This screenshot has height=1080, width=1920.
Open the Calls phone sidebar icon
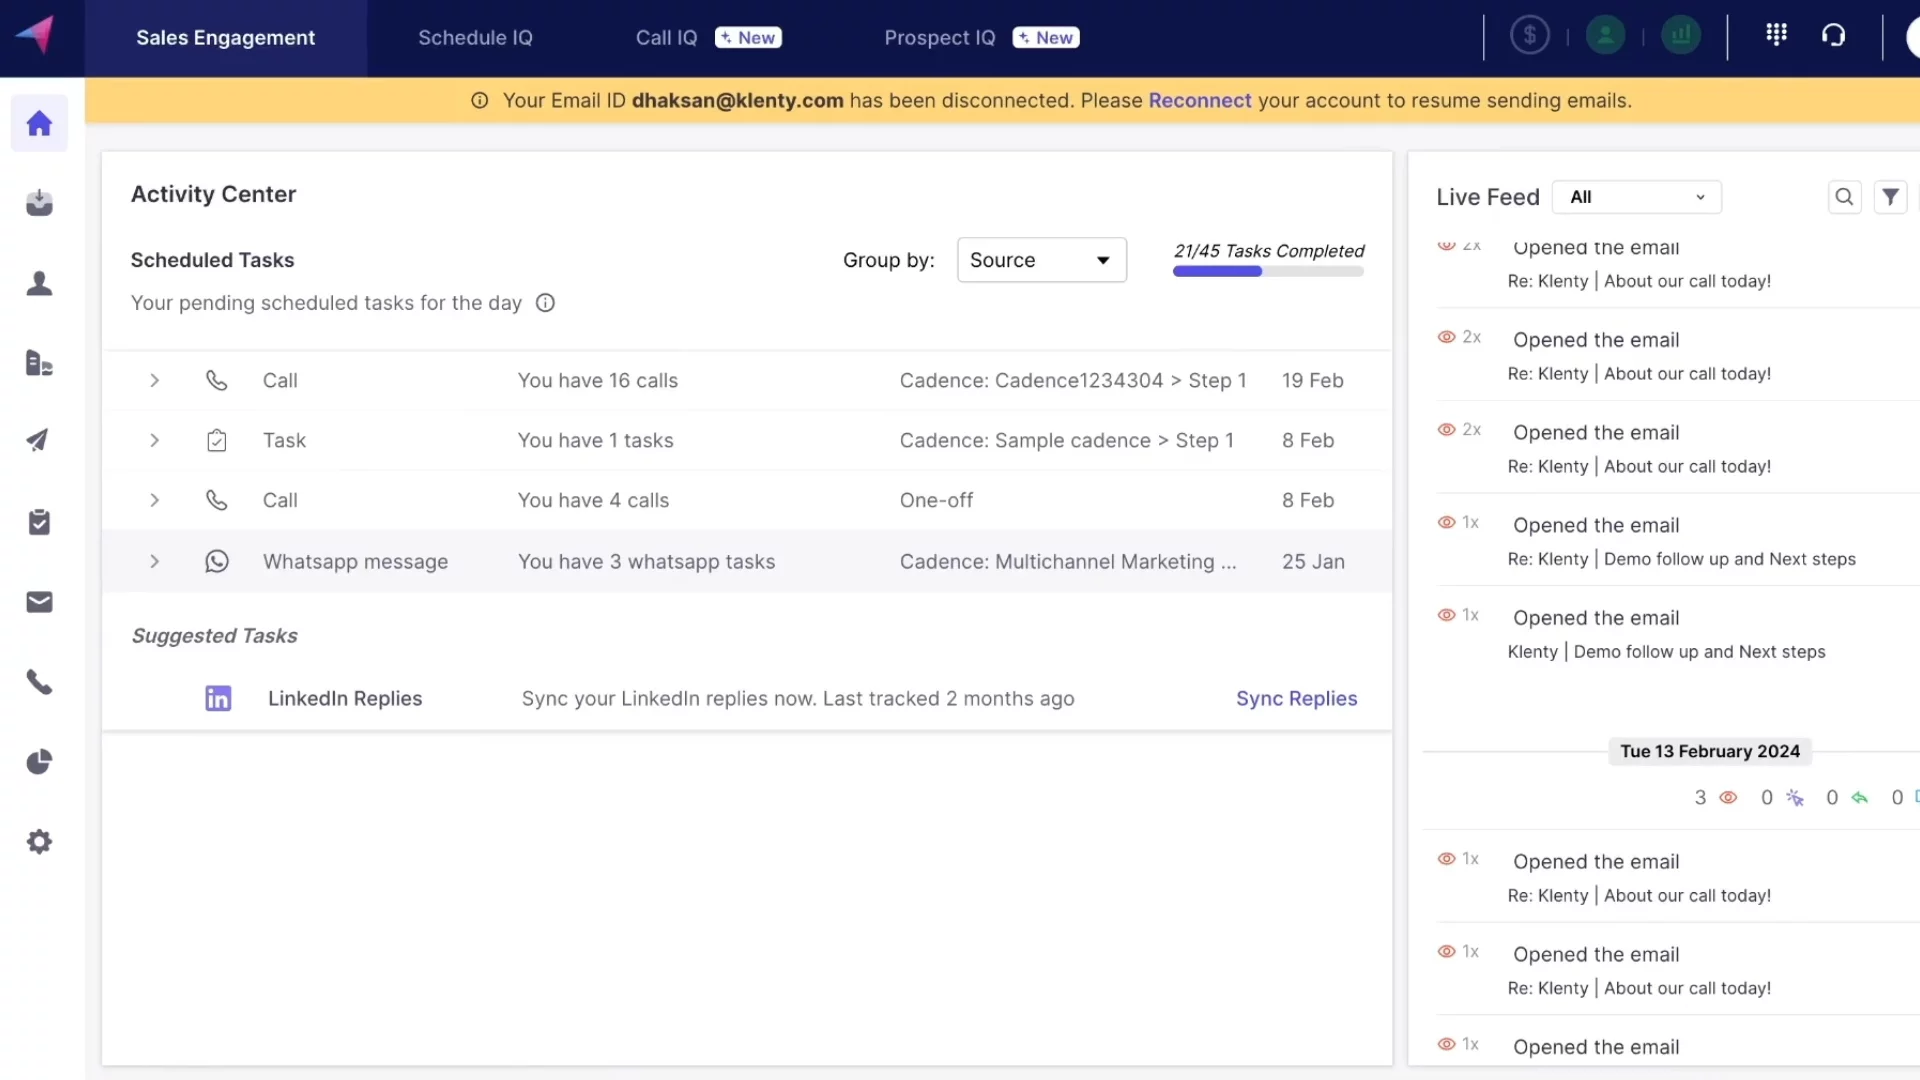click(39, 682)
